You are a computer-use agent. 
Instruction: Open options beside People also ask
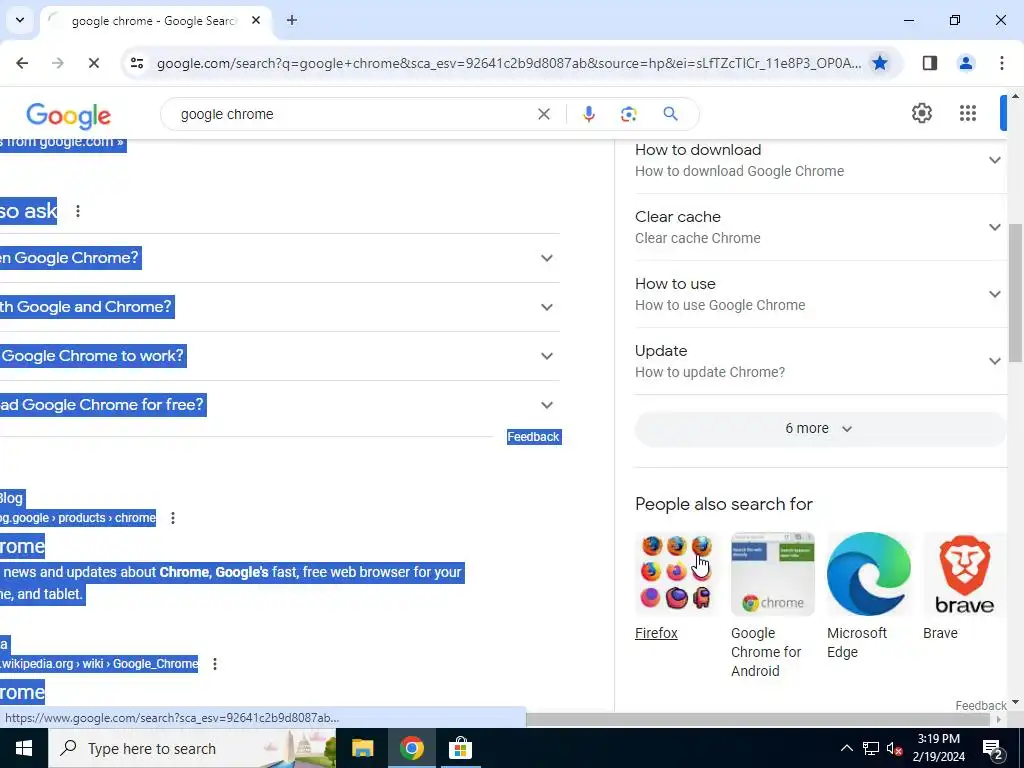coord(78,211)
